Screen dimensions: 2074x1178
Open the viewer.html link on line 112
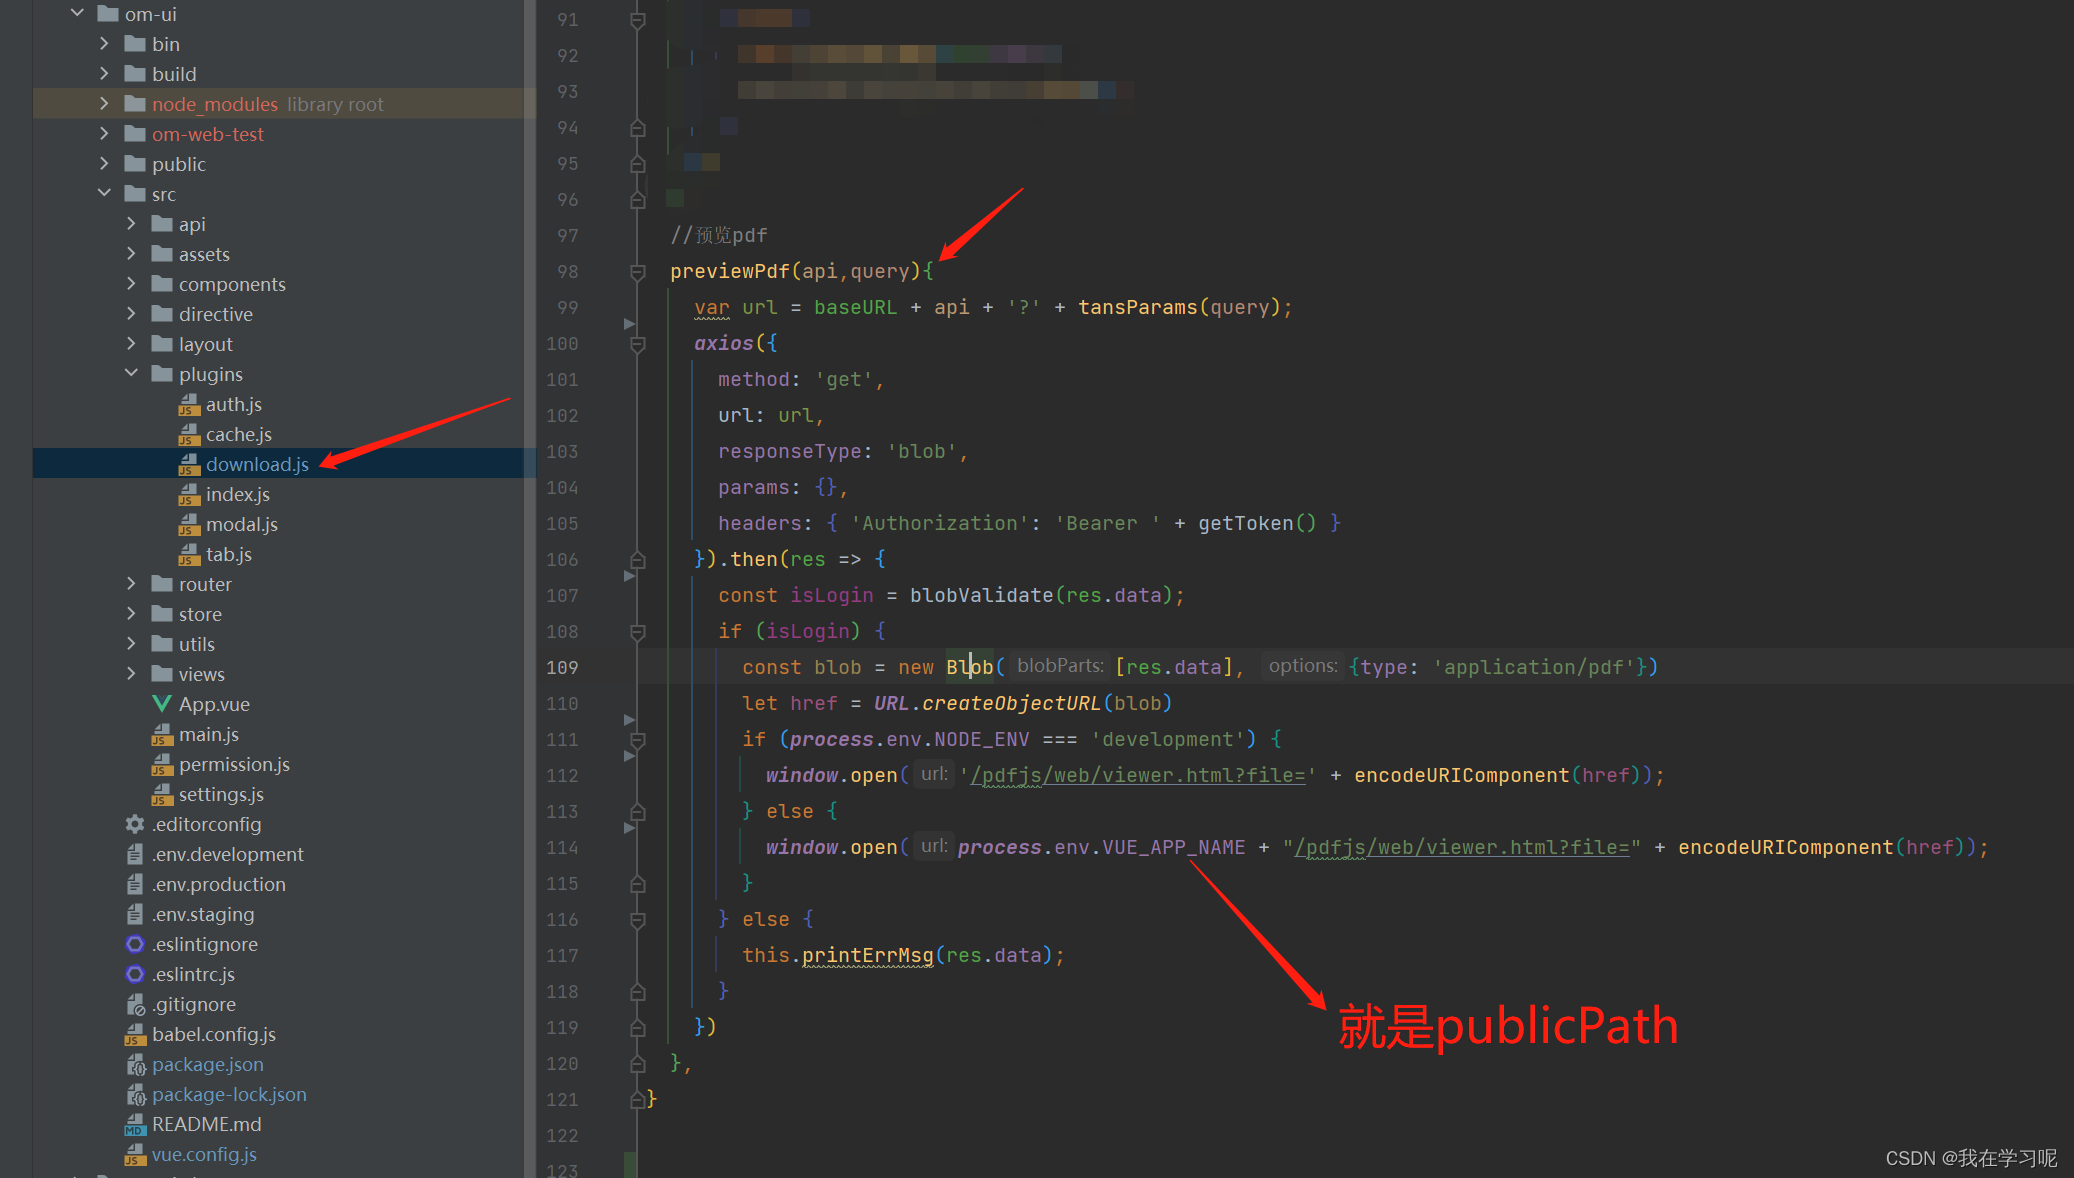pyautogui.click(x=1138, y=775)
